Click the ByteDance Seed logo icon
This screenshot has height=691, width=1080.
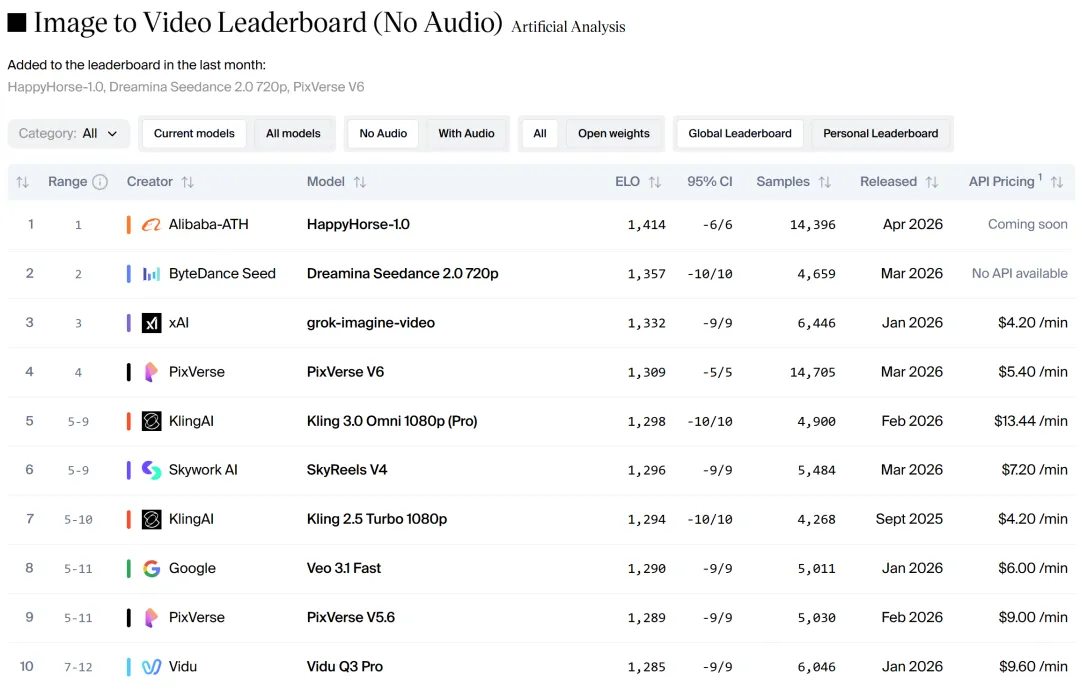coord(151,274)
